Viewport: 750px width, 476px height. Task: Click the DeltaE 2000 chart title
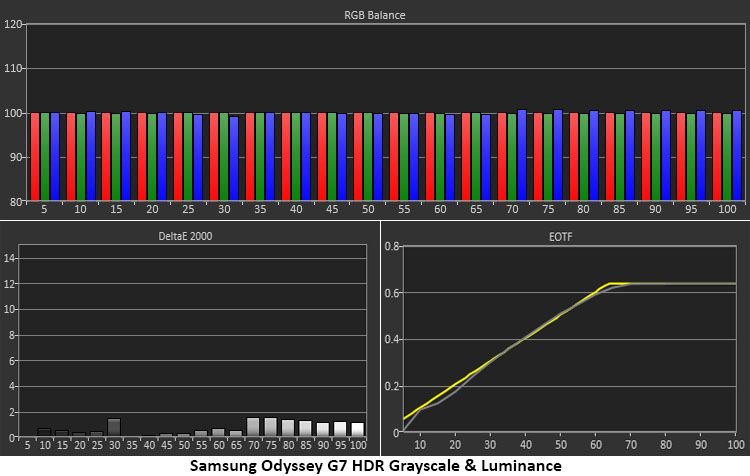(x=185, y=236)
